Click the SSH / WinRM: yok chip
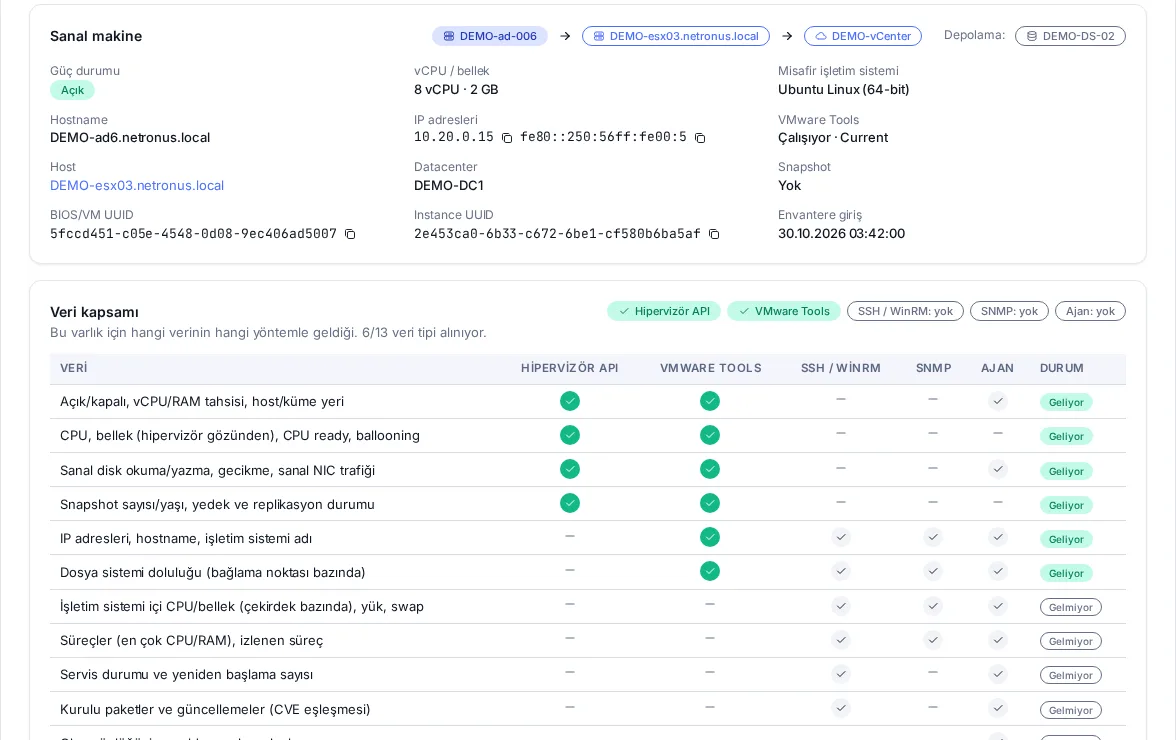1176x740 pixels. [x=905, y=311]
